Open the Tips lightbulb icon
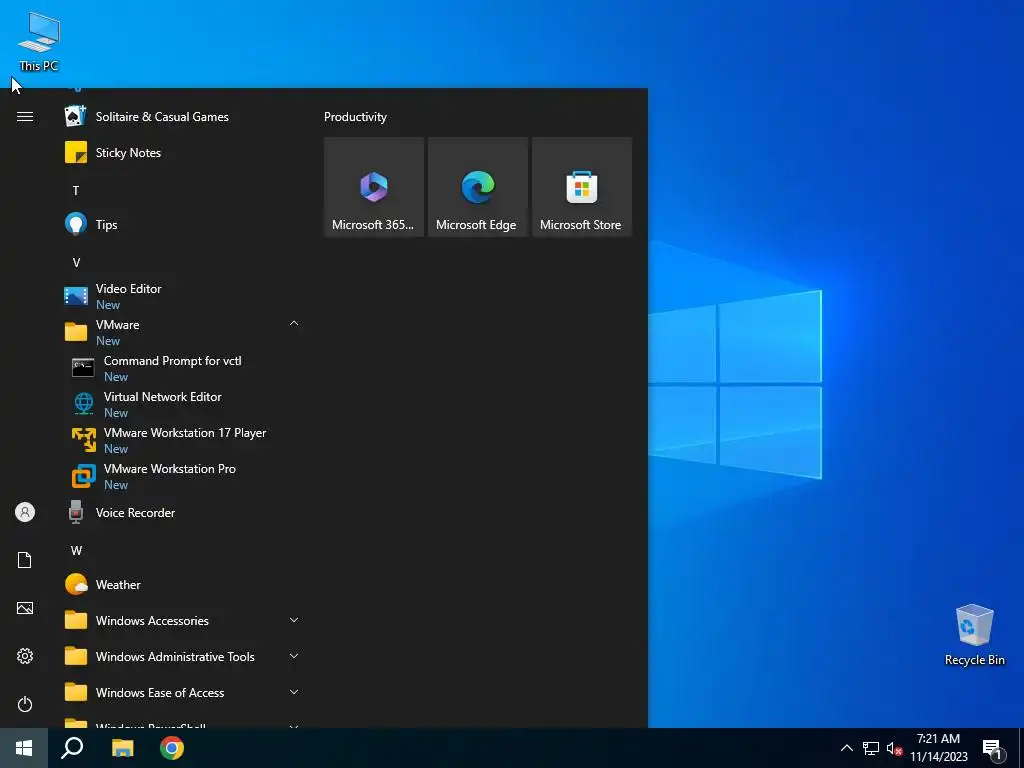This screenshot has height=768, width=1024. point(76,225)
